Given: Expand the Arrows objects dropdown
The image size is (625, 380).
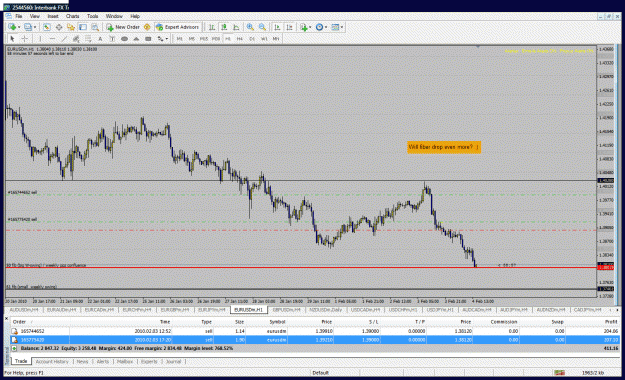Looking at the screenshot, I should click(x=166, y=39).
